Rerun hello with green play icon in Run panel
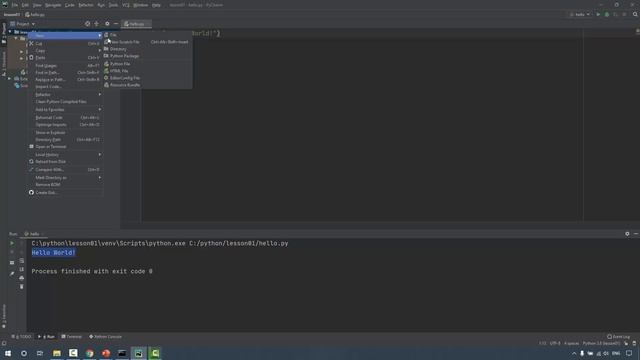 12,243
